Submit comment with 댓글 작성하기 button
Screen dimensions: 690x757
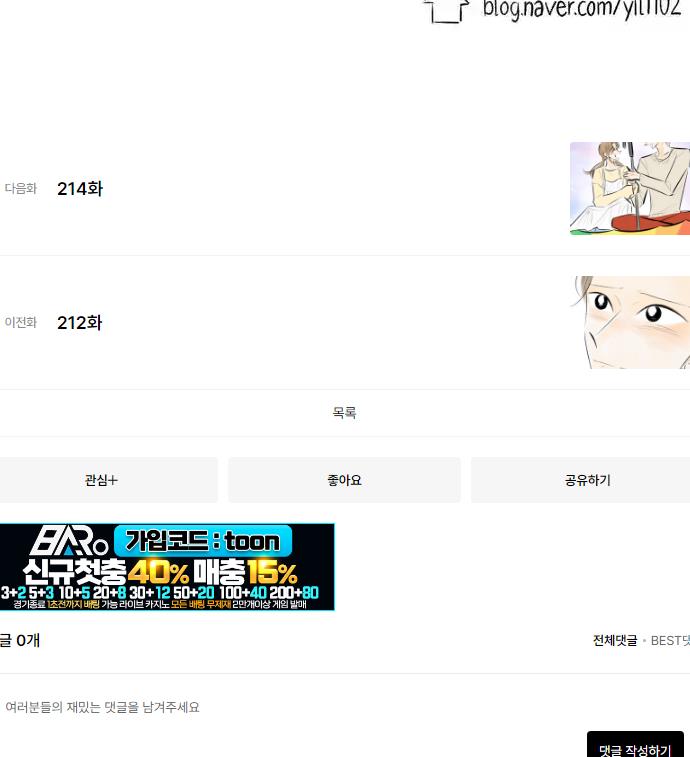pyautogui.click(x=635, y=746)
